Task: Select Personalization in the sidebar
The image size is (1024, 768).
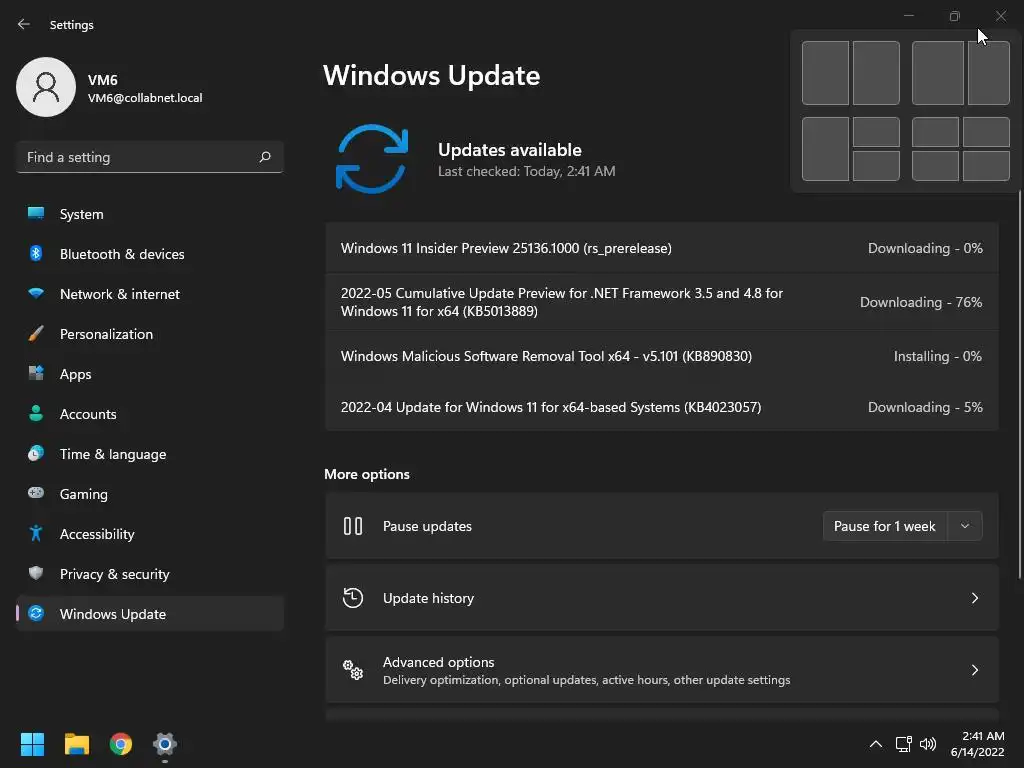Action: click(x=150, y=334)
